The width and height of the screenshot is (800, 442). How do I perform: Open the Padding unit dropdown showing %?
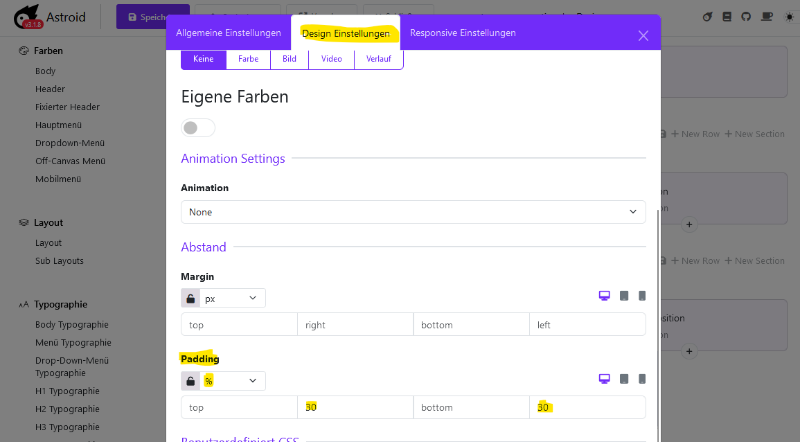(232, 381)
